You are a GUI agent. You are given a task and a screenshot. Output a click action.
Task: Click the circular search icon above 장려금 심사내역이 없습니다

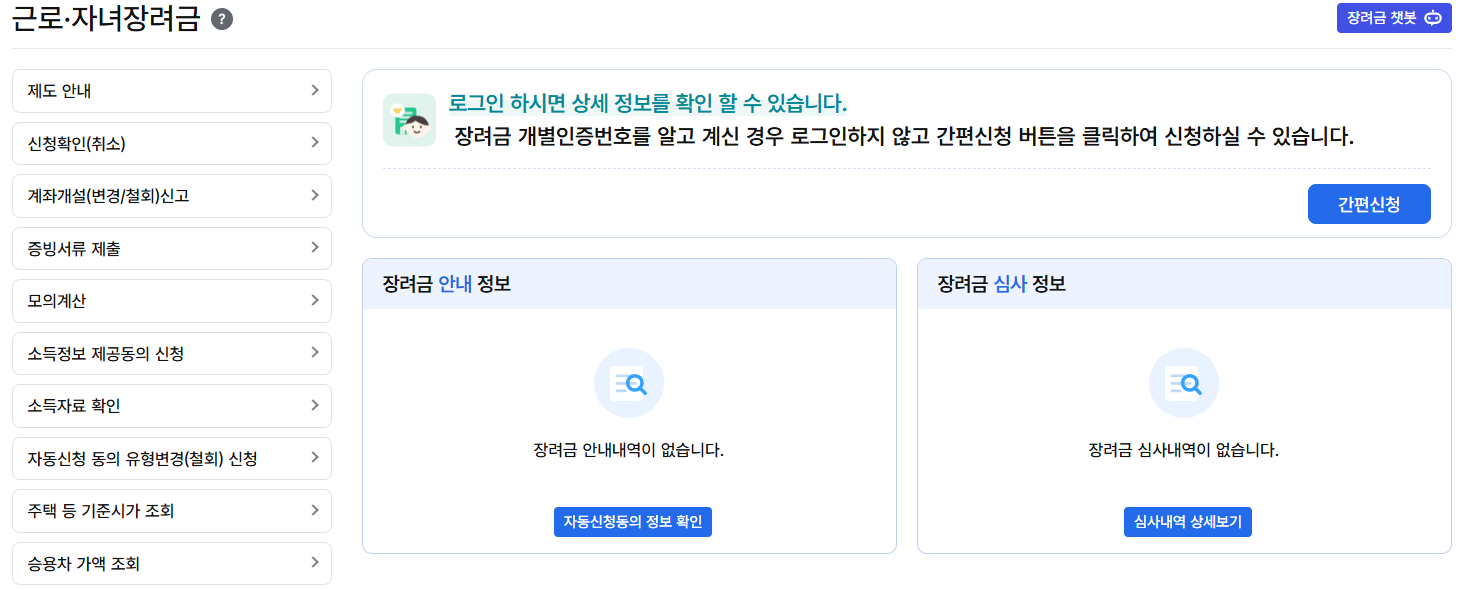(x=1184, y=383)
